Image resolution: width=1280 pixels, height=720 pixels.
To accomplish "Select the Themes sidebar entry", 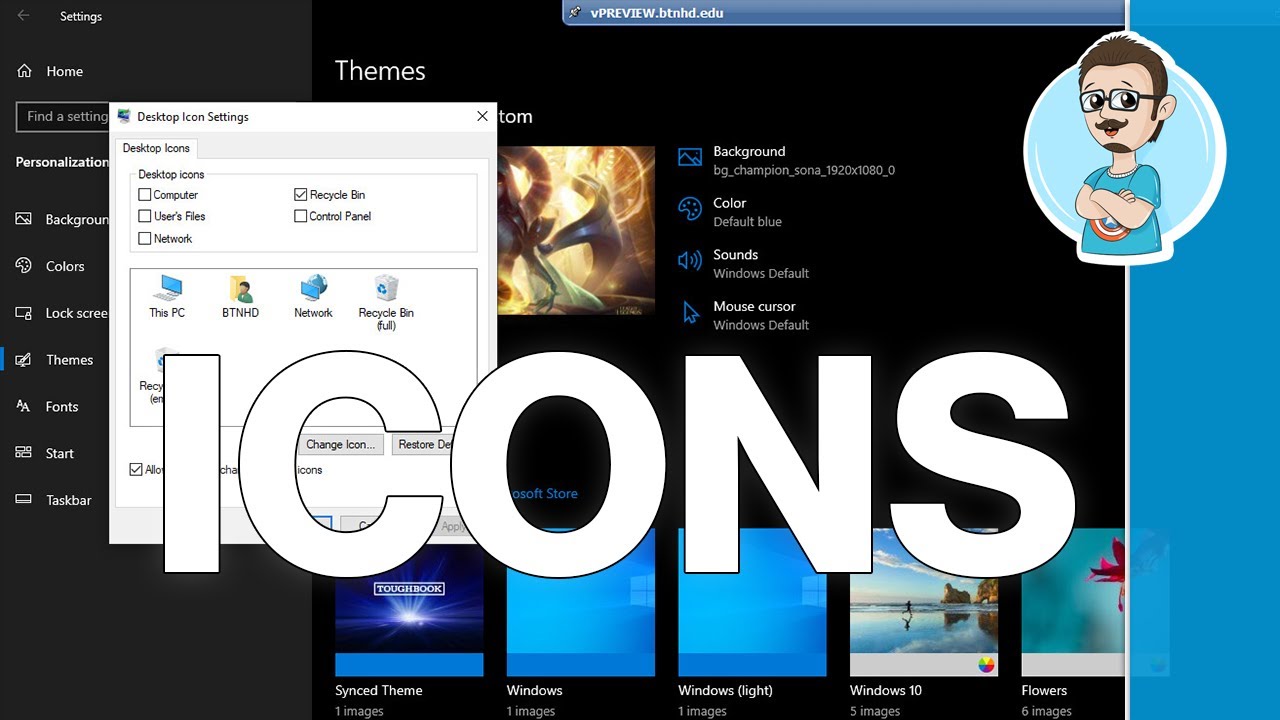I will [x=56, y=360].
